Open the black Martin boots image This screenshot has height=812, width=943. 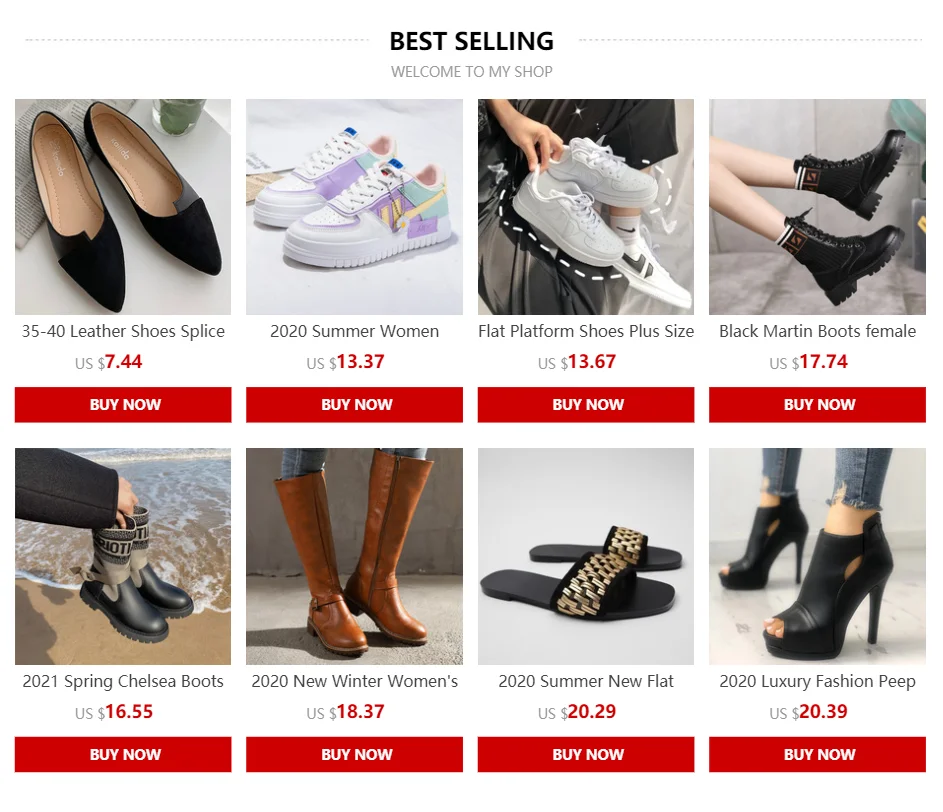tap(817, 207)
